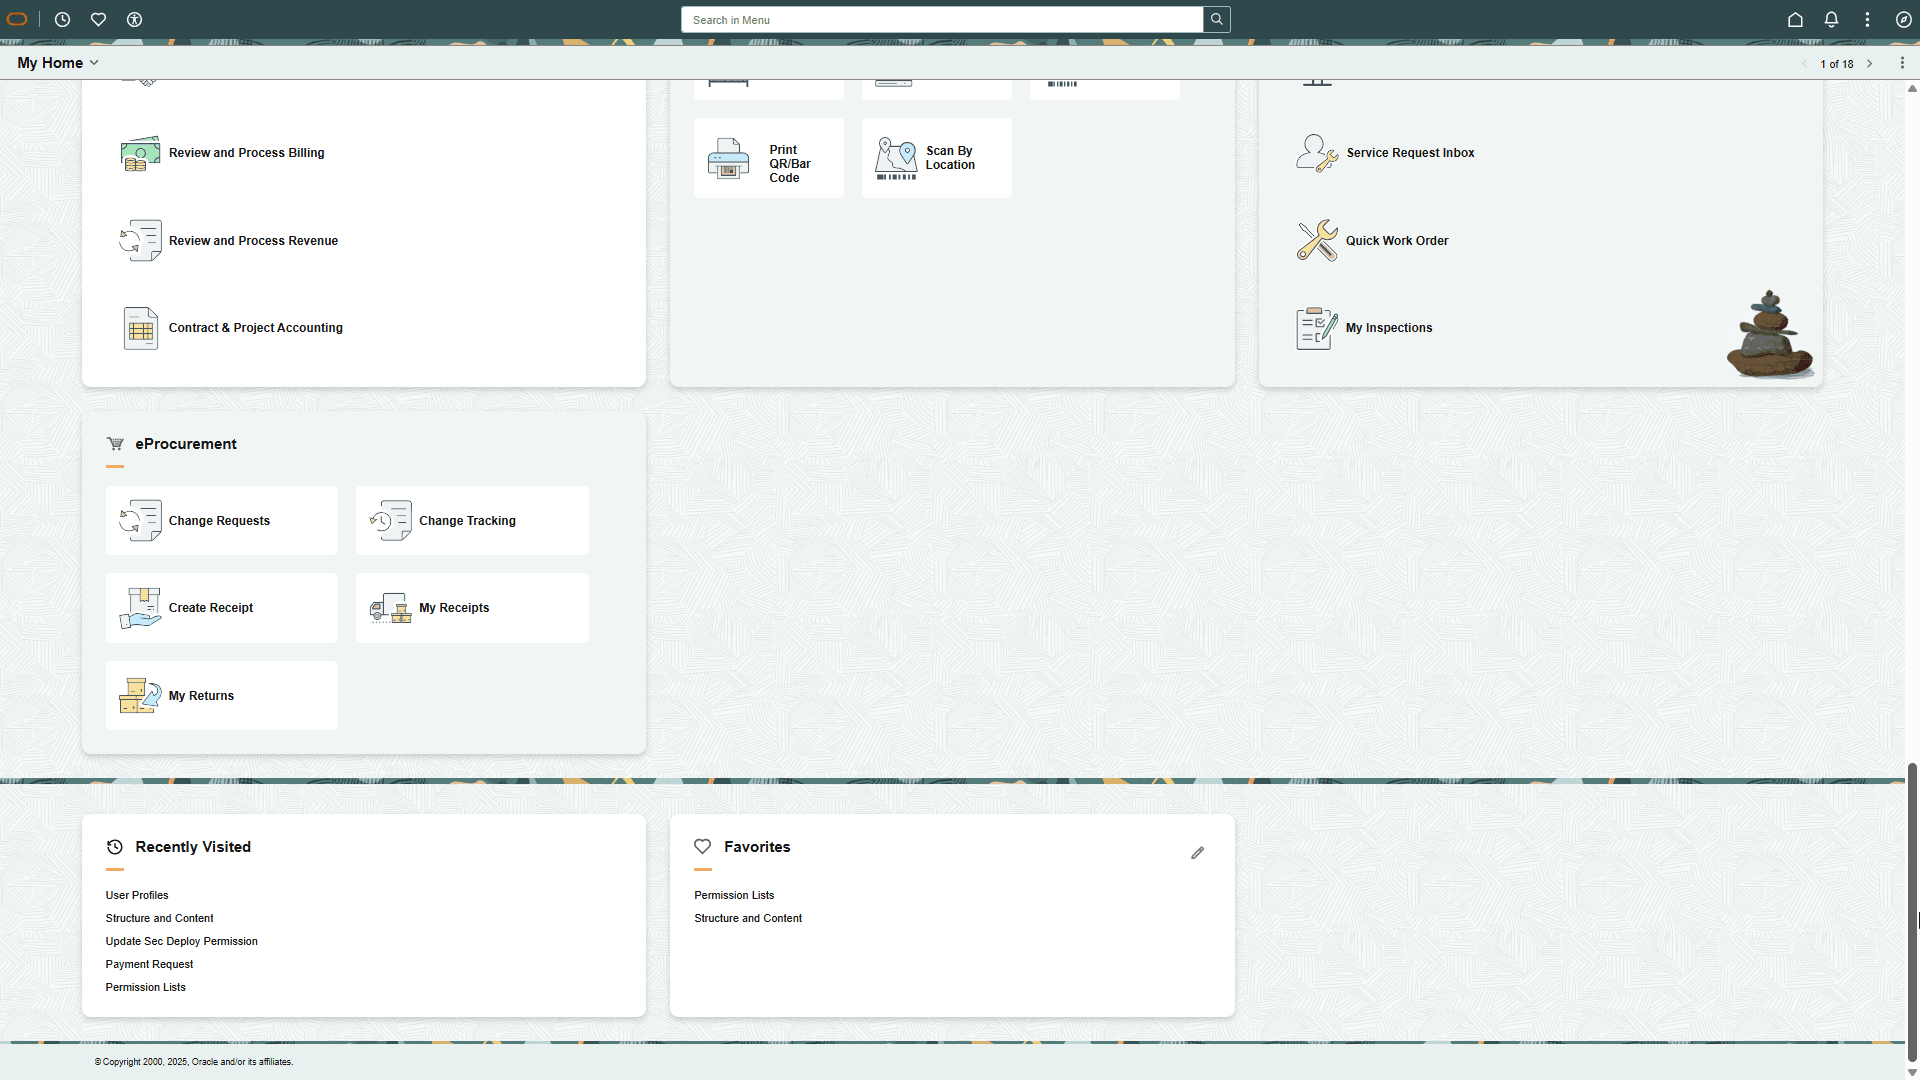Open the Change Tracking tile

tap(471, 520)
